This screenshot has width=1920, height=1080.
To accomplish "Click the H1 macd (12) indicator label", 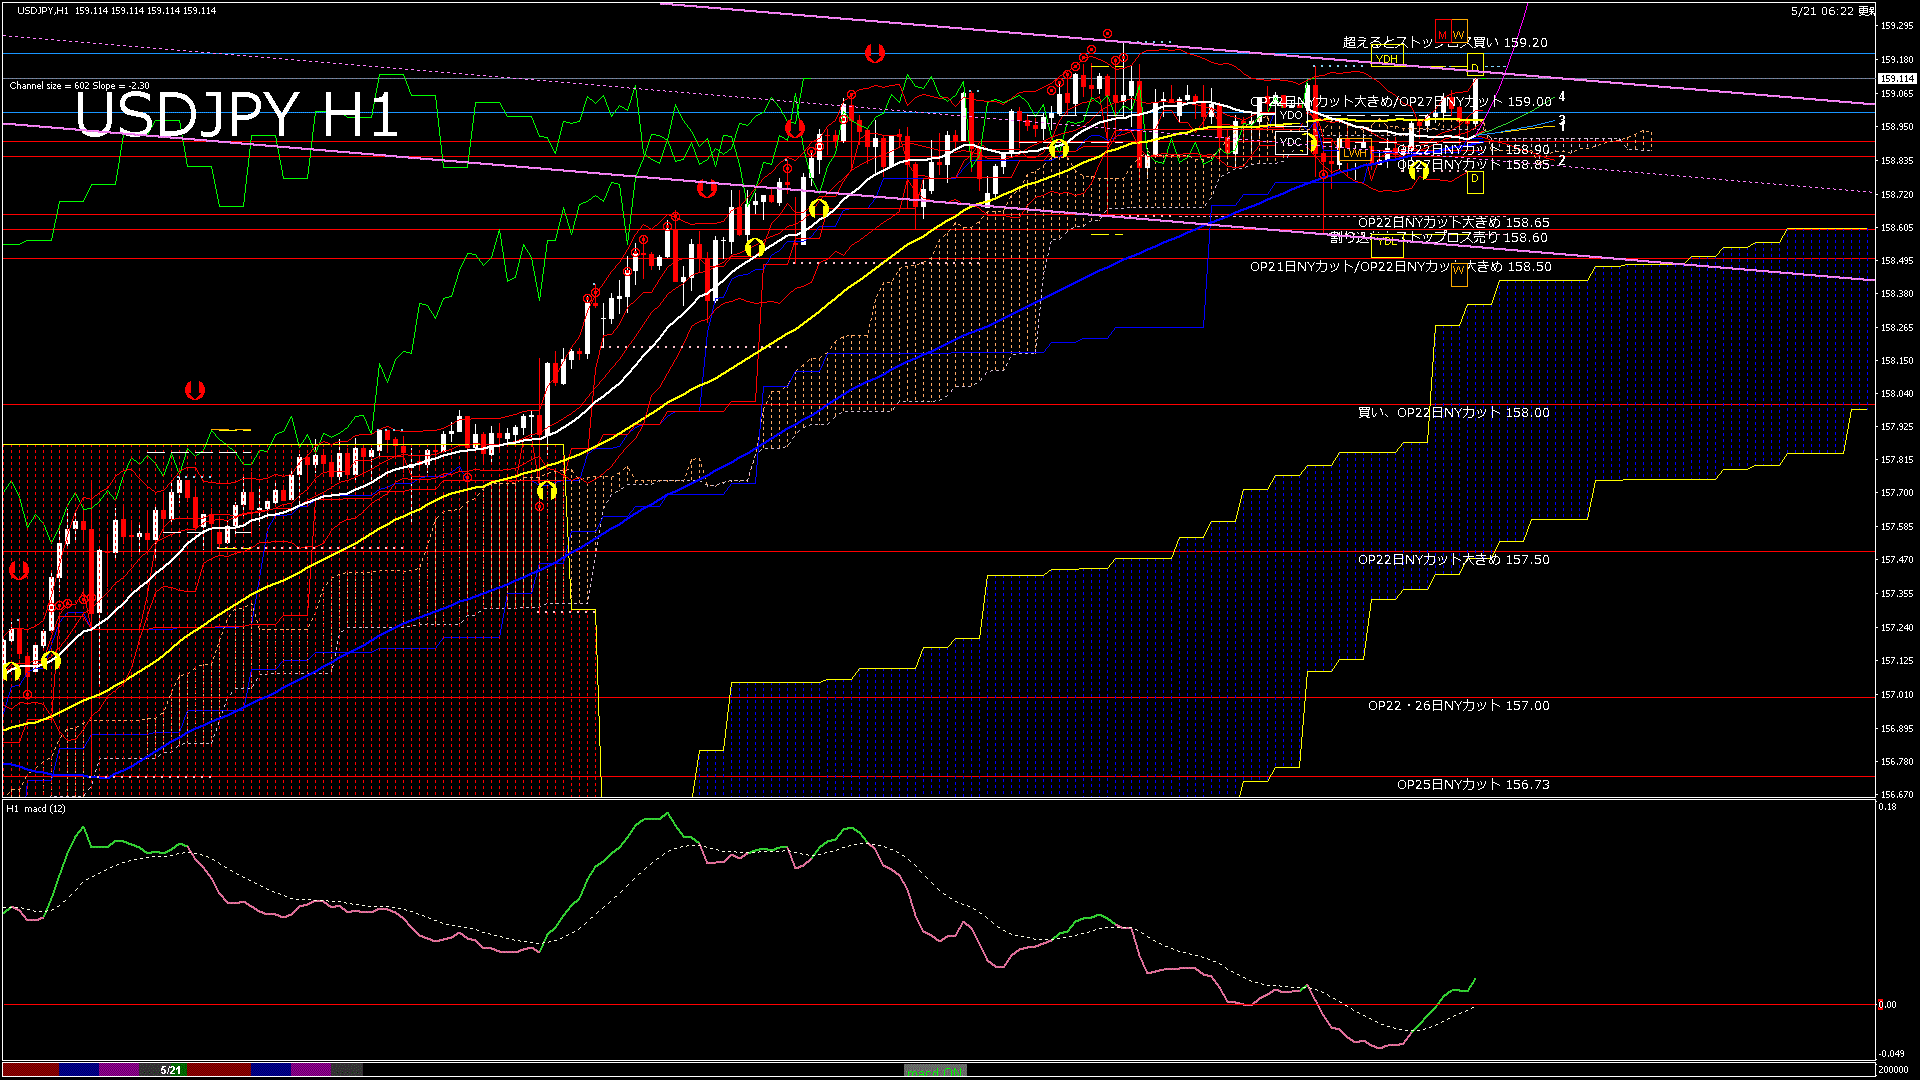I will 36,808.
